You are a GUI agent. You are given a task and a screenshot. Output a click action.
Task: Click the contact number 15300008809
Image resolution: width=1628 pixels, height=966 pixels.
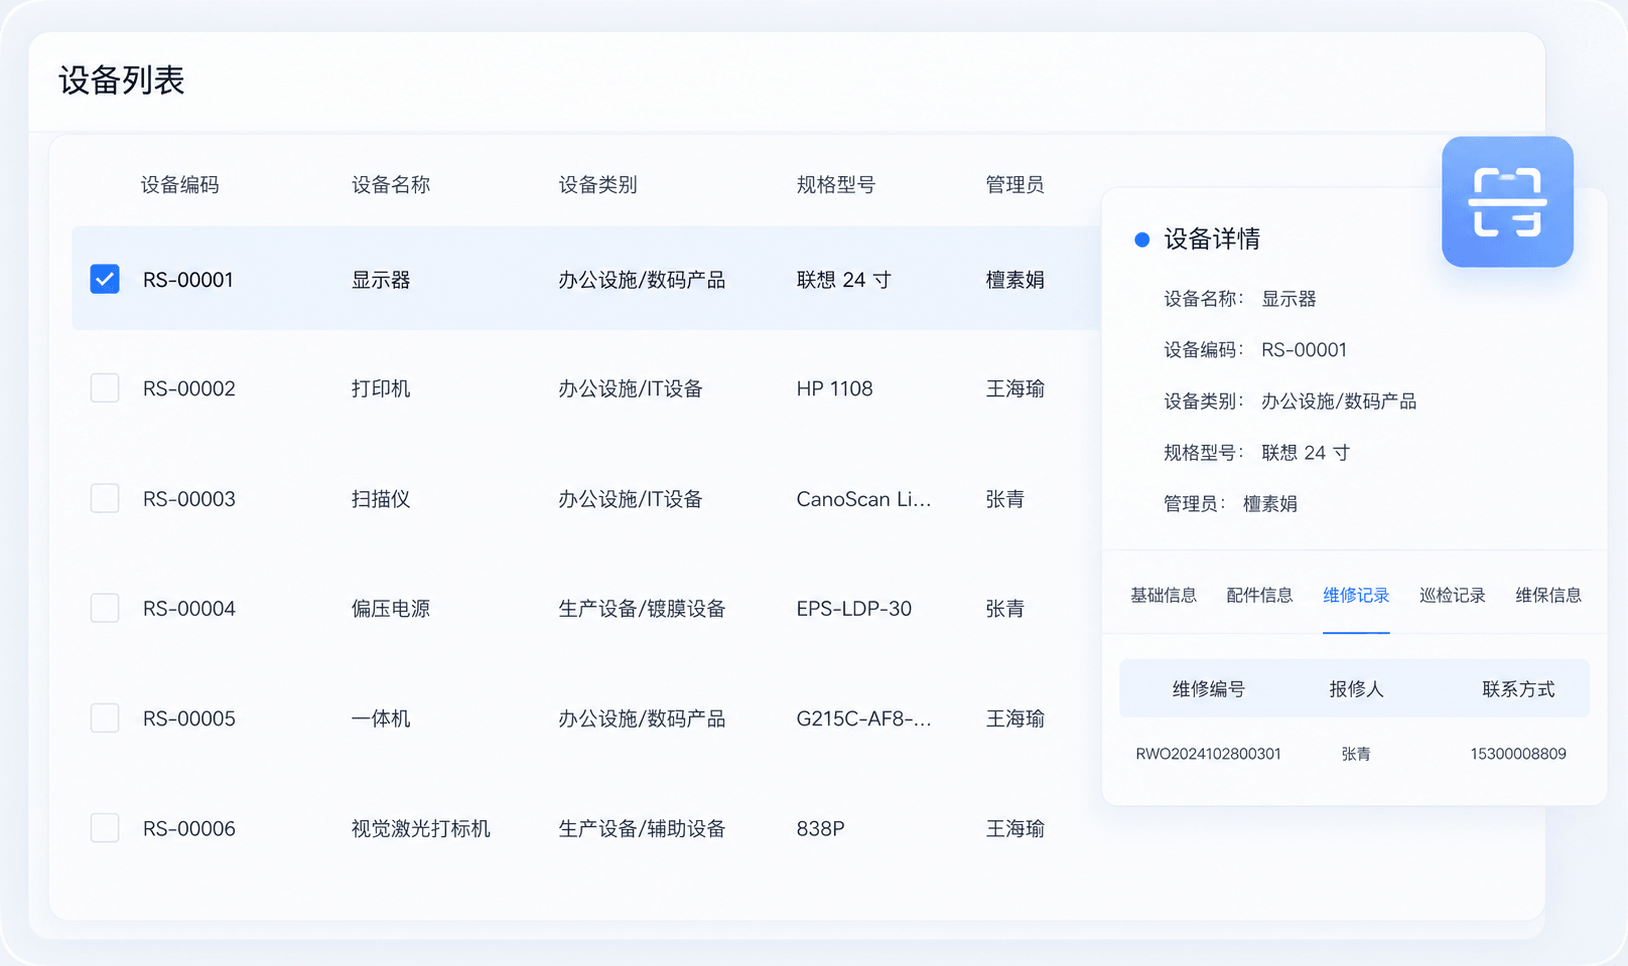click(1518, 754)
